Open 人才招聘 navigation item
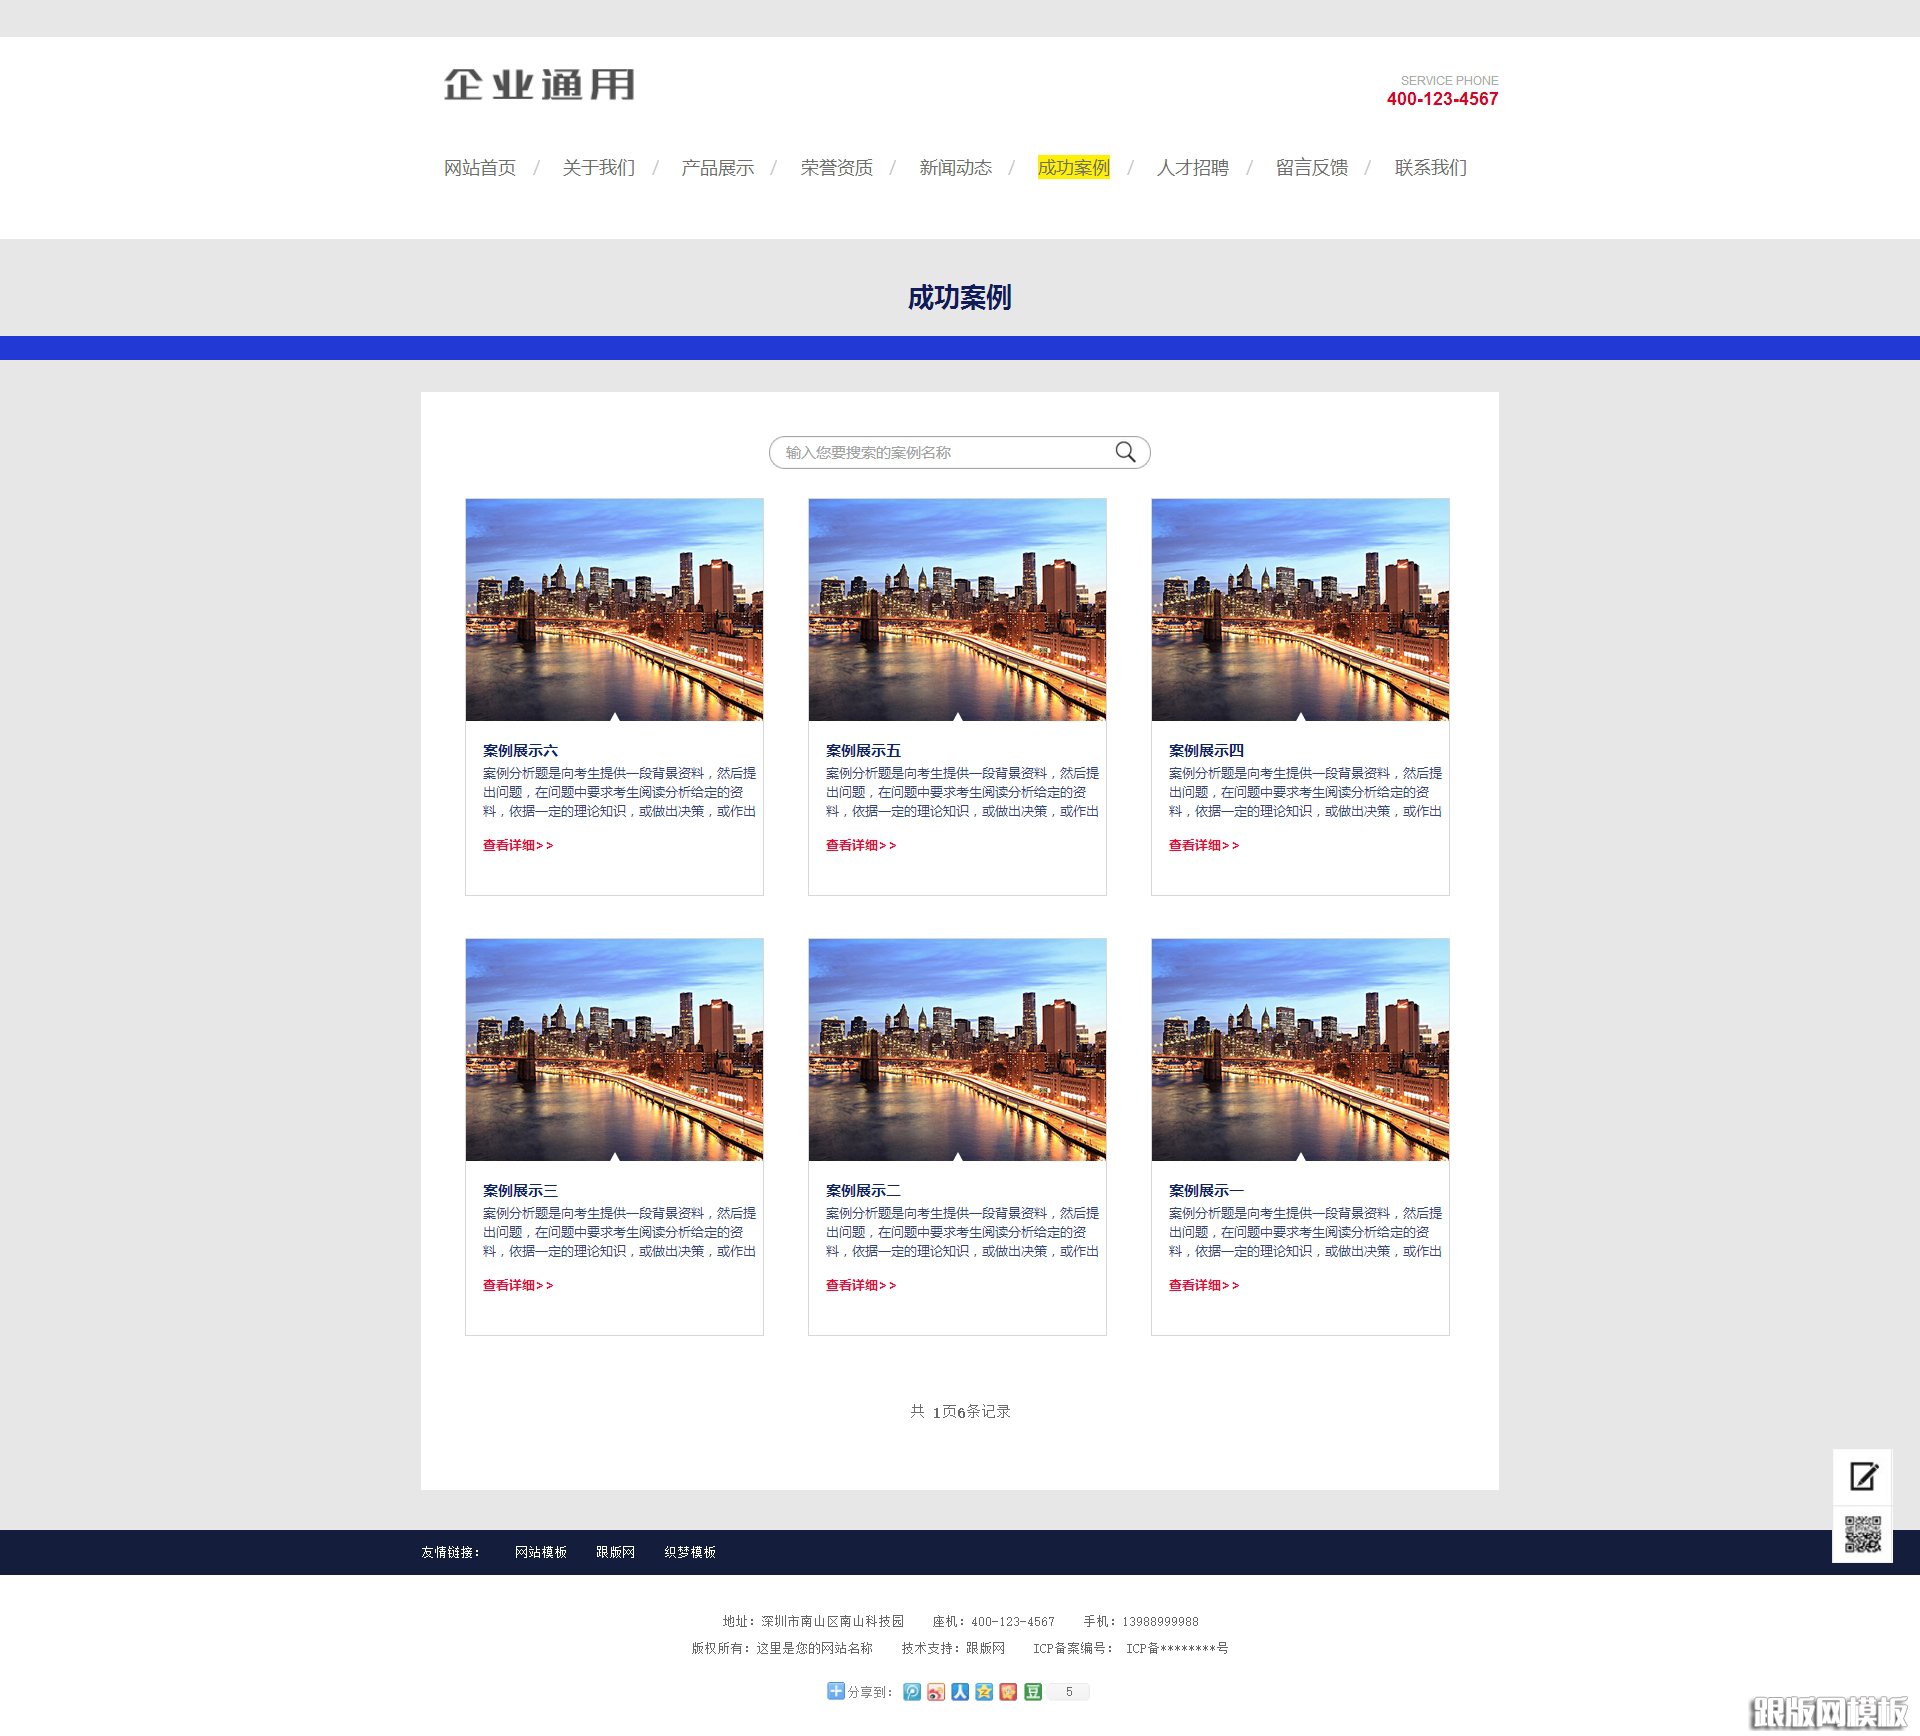Screen dimensions: 1920x1736 (x=1192, y=167)
